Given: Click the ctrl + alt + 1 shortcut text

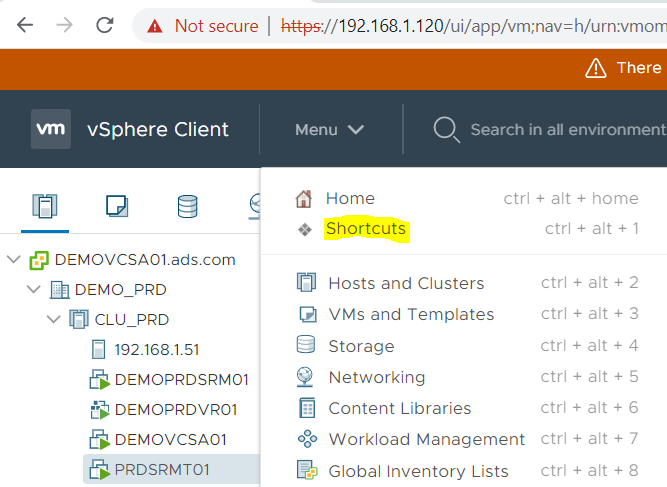Looking at the screenshot, I should pos(592,228).
